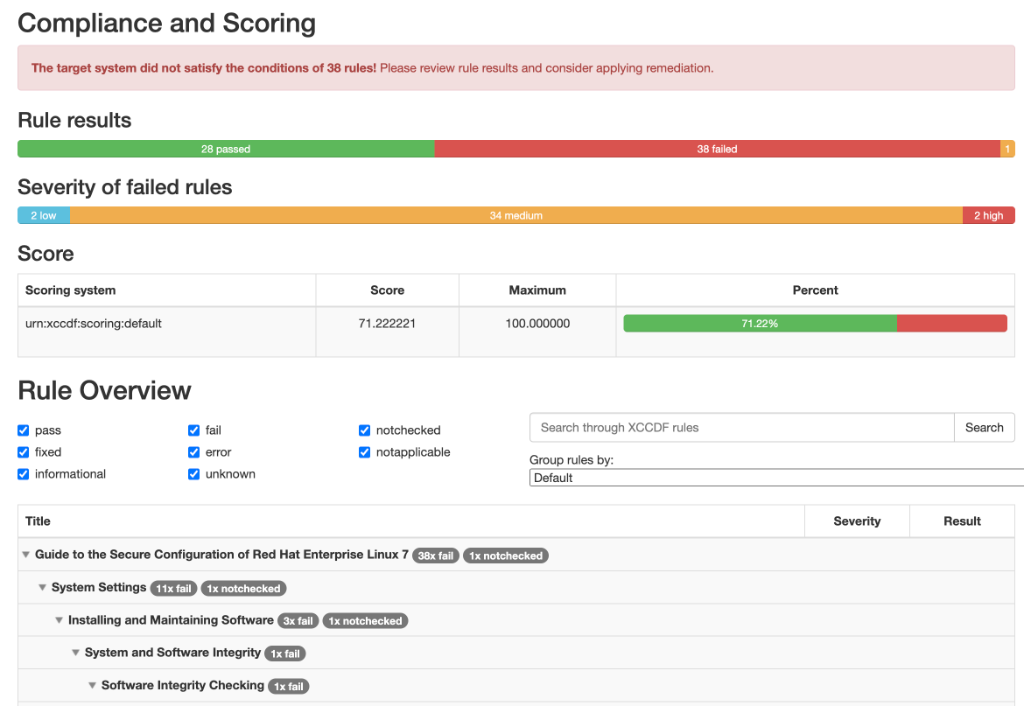Click the 28 passed bar segment
1024x706 pixels.
coord(226,149)
